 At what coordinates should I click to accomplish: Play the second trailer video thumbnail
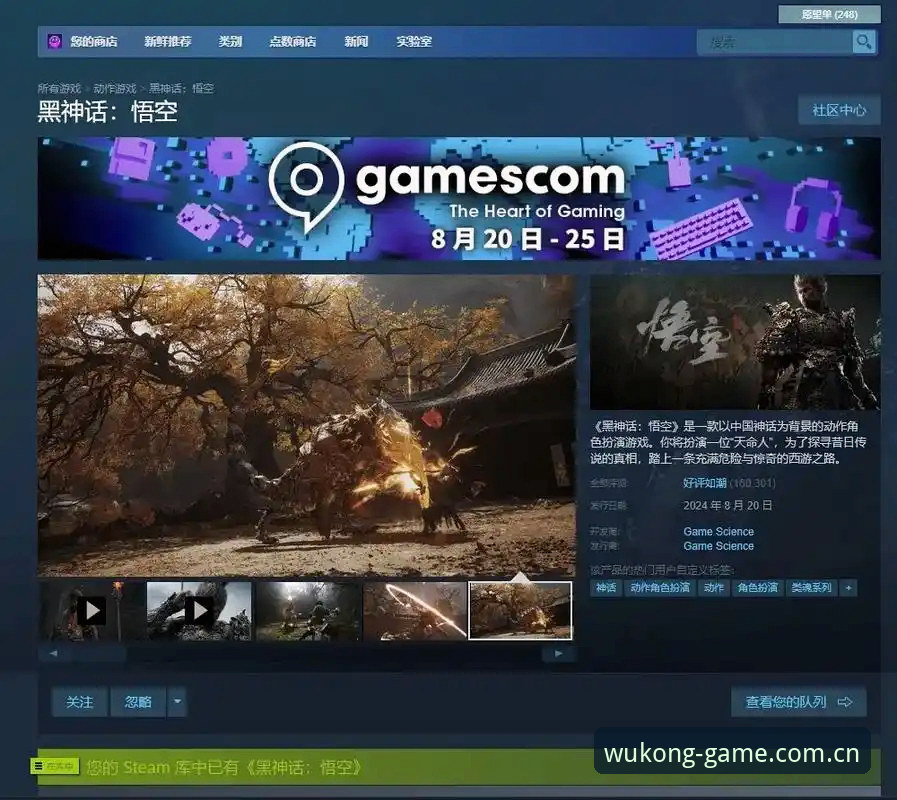pos(199,611)
